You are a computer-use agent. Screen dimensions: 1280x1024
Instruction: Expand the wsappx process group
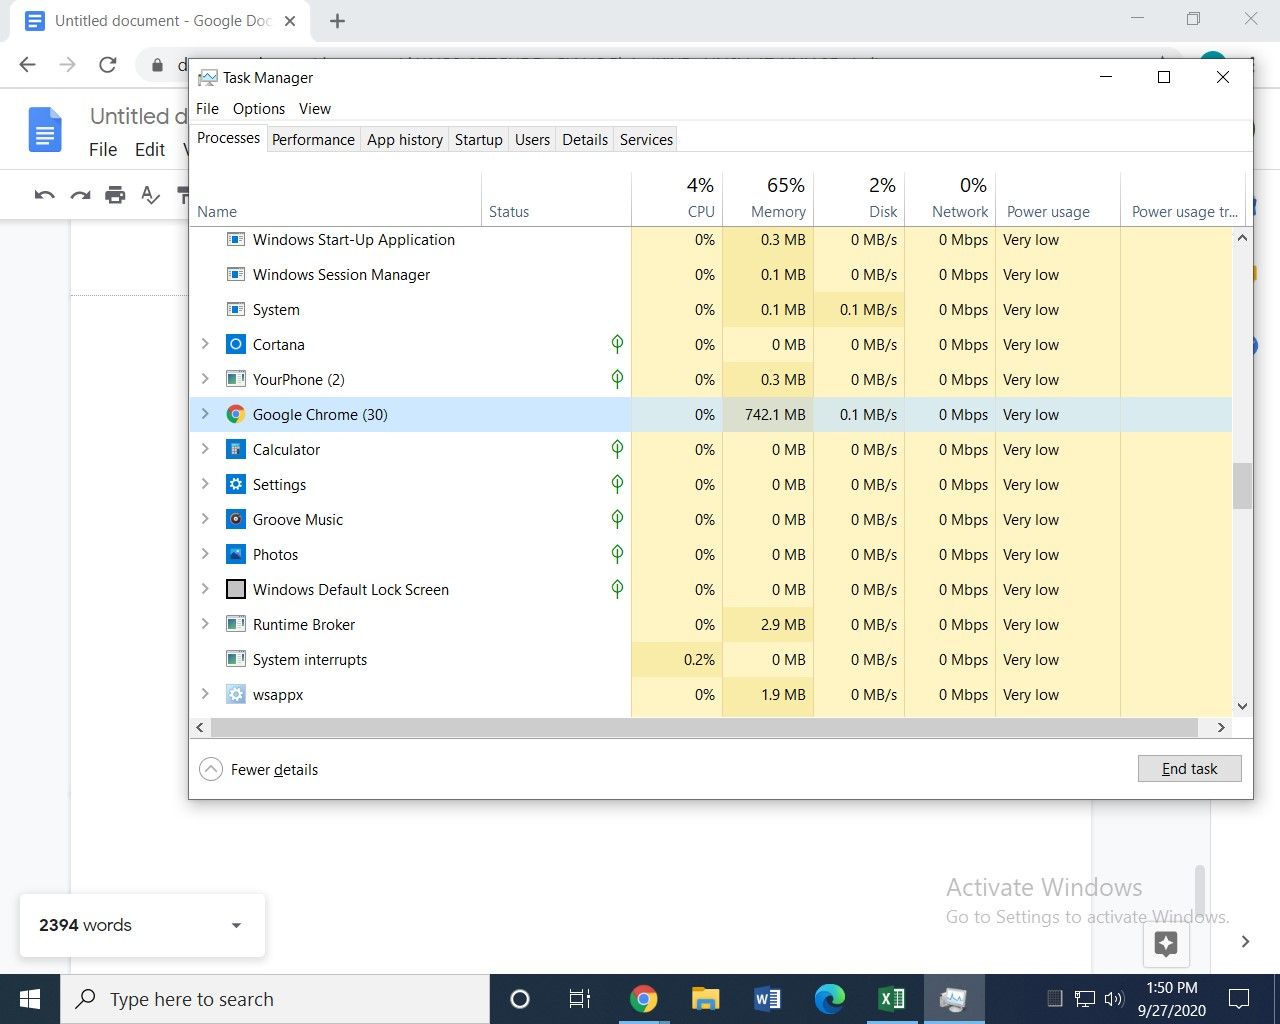(205, 694)
